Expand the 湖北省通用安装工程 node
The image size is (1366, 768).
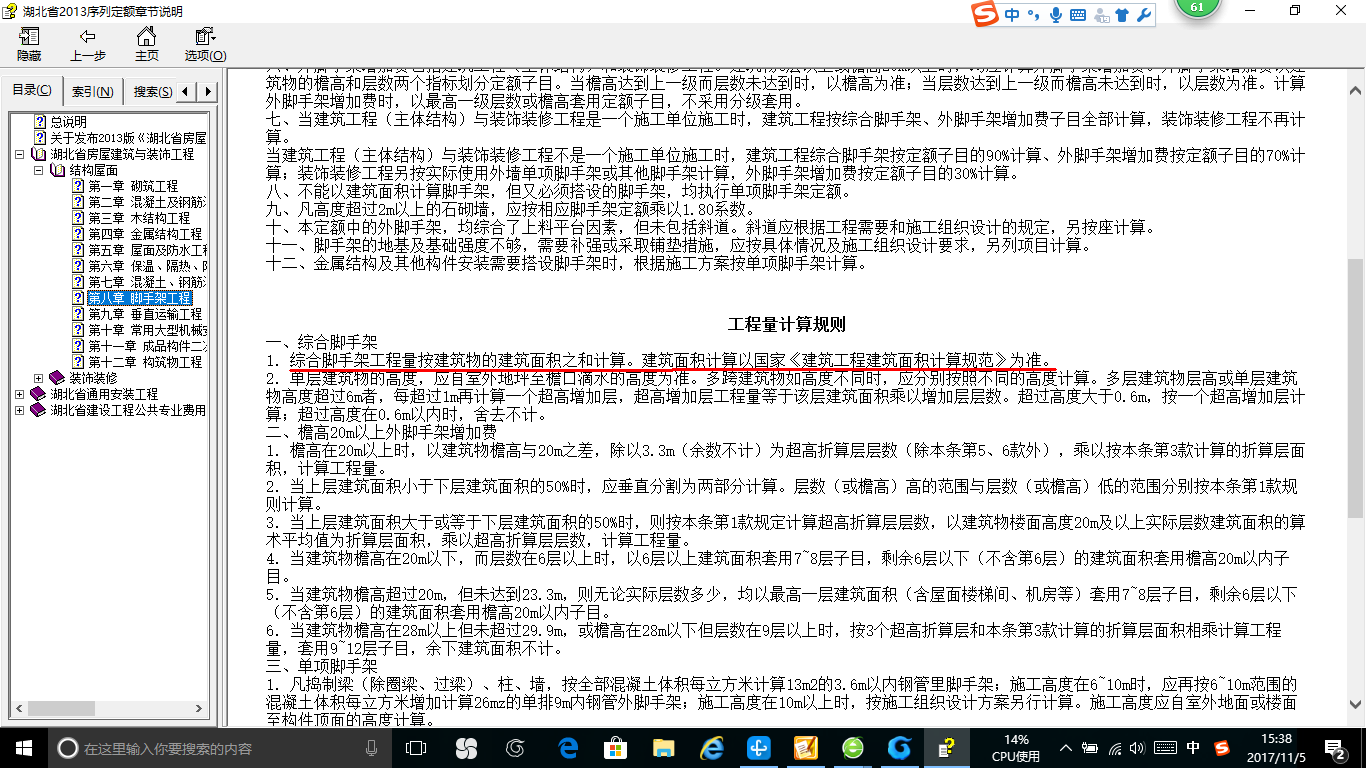(x=20, y=394)
